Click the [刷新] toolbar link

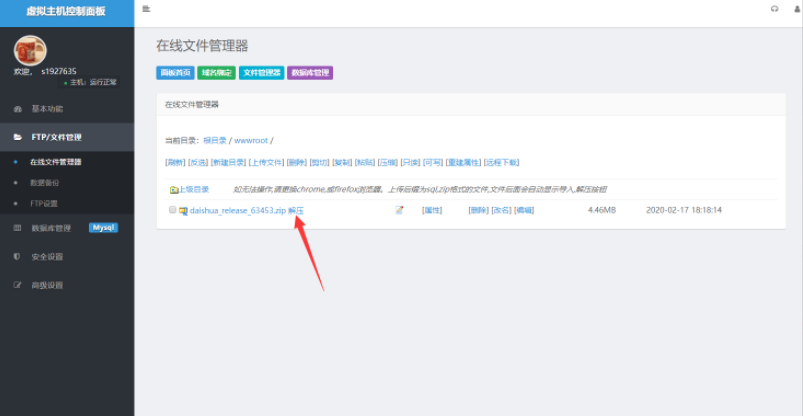click(175, 162)
